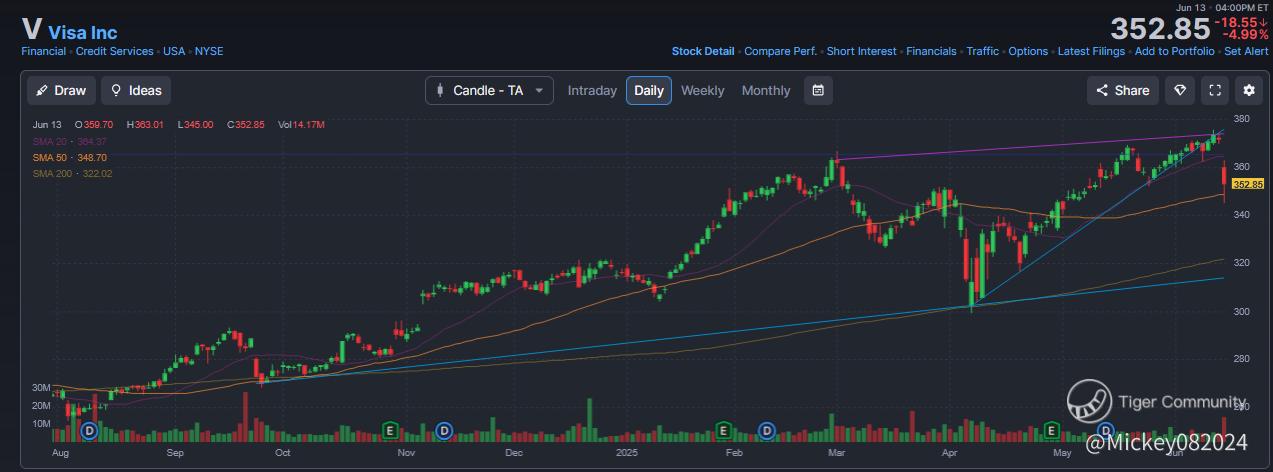Open the Ideas lightbulb button

click(x=136, y=90)
